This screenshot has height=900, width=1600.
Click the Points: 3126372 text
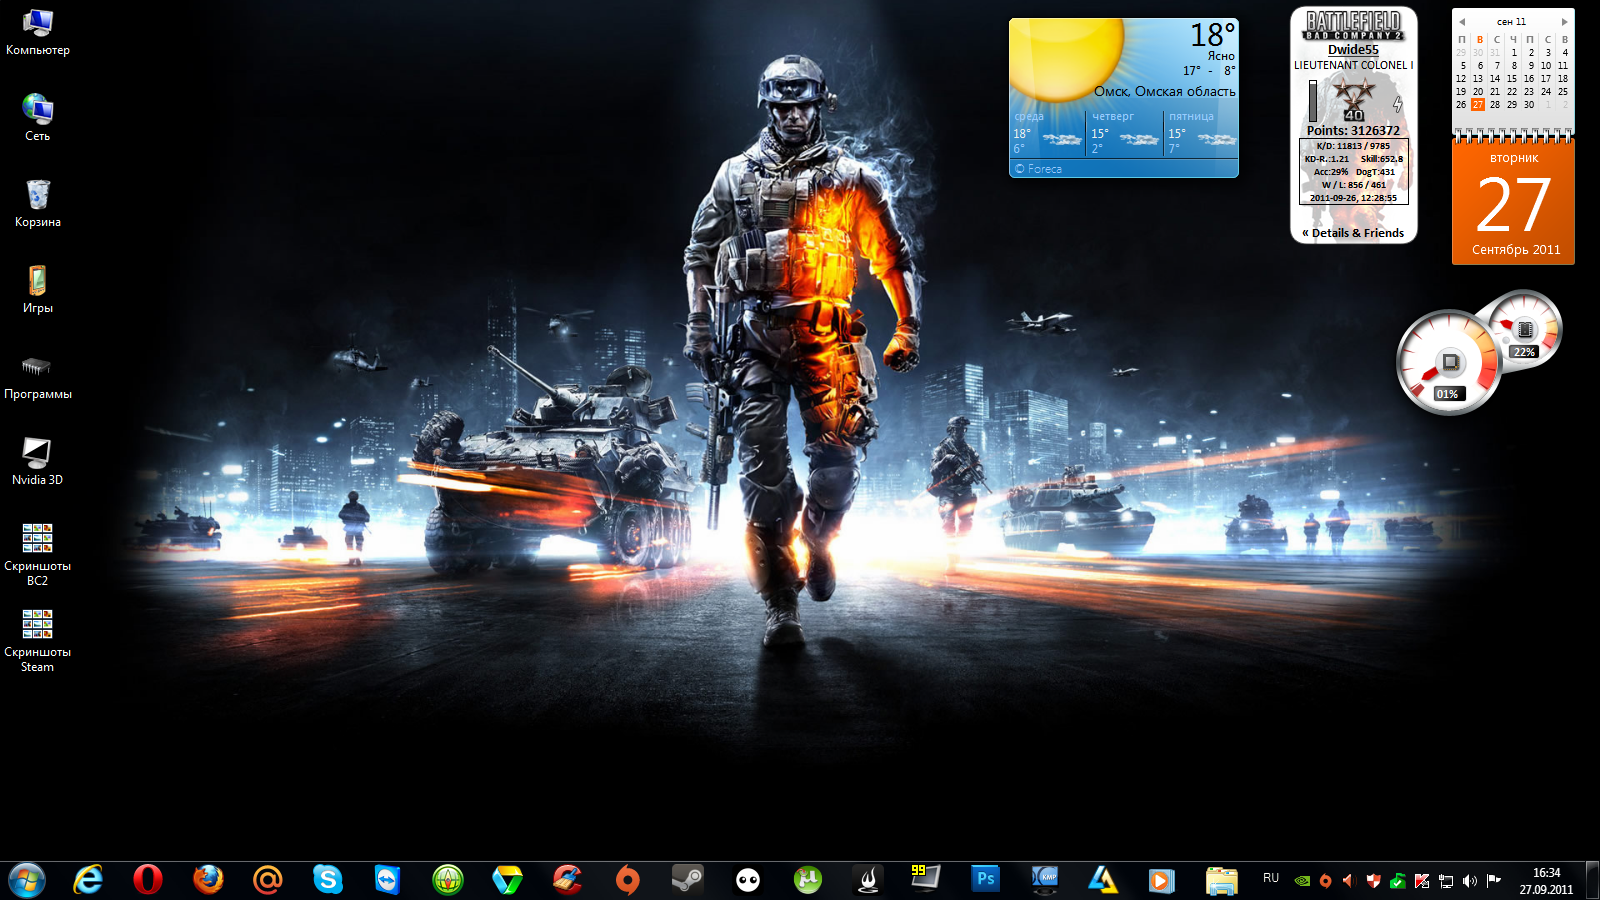[1353, 131]
